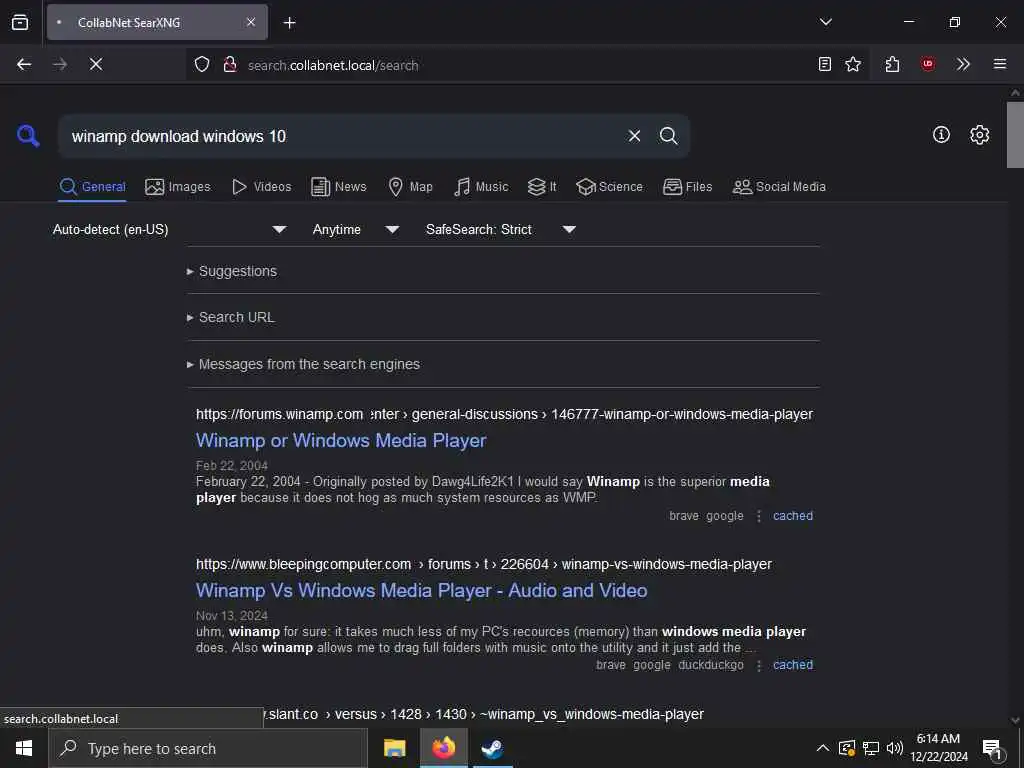The height and width of the screenshot is (768, 1024).
Task: Open options dots for forums.winamp.com result
Action: (758, 517)
